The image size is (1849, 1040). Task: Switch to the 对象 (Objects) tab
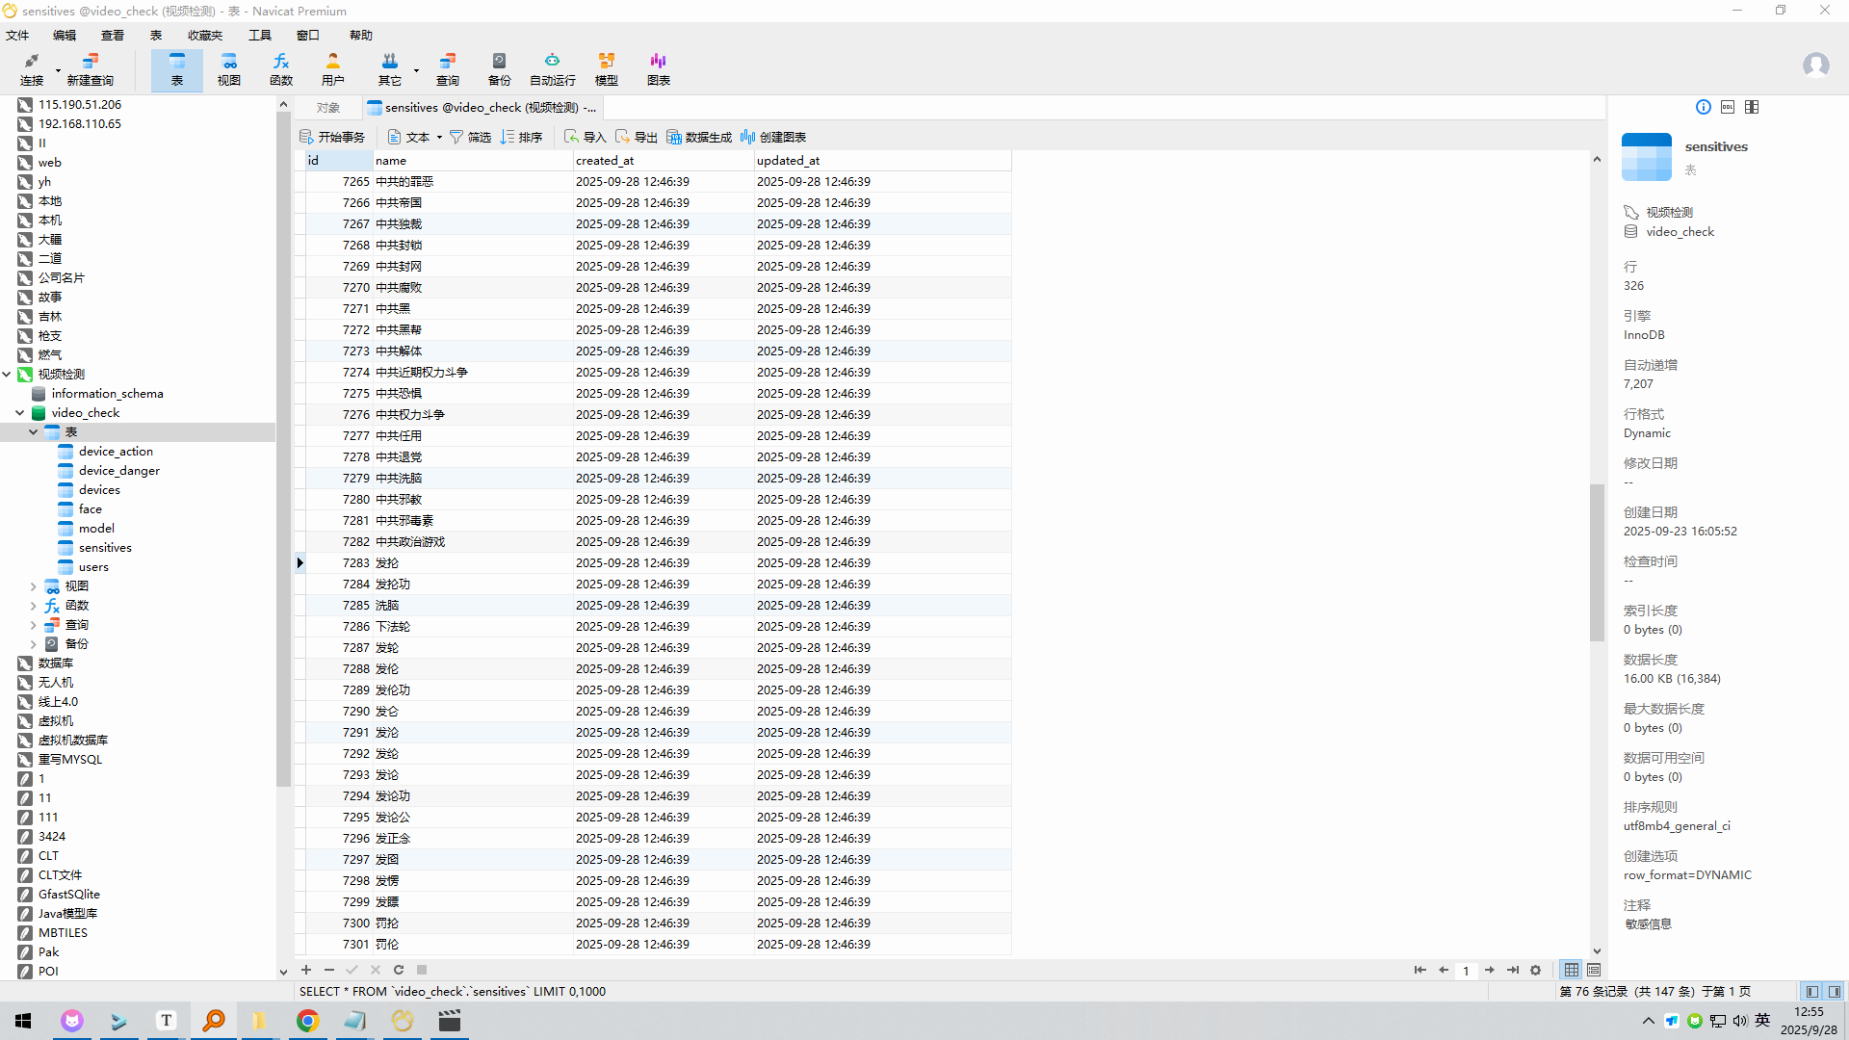click(328, 107)
